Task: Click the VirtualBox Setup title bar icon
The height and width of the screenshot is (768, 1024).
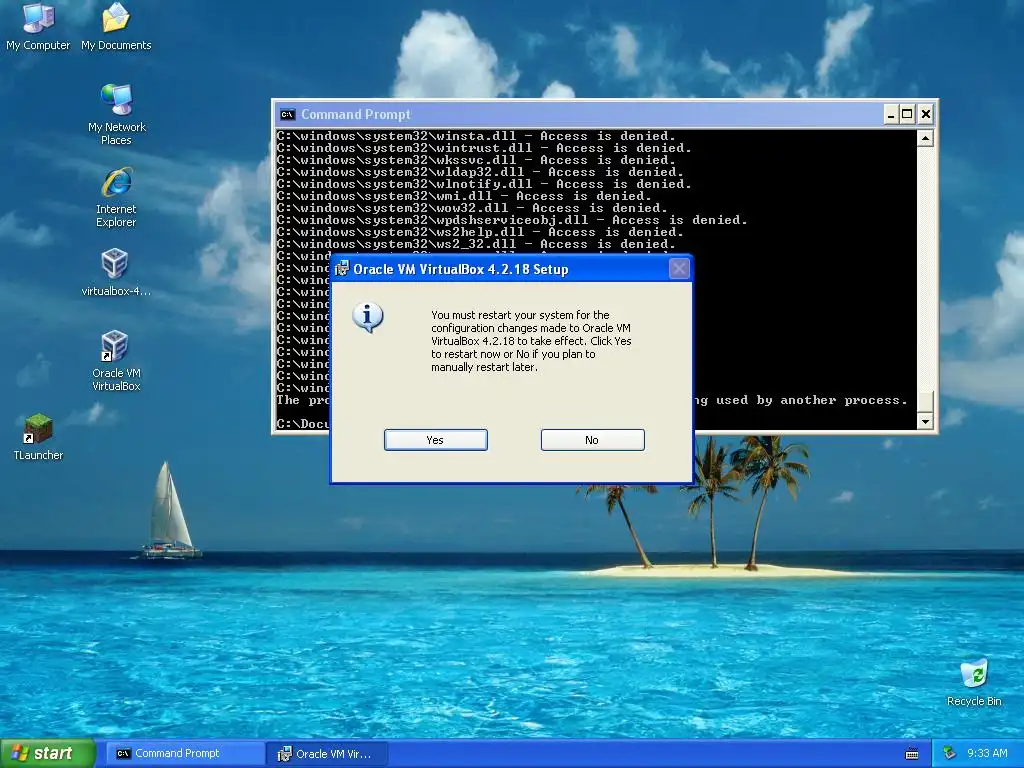Action: pyautogui.click(x=341, y=269)
